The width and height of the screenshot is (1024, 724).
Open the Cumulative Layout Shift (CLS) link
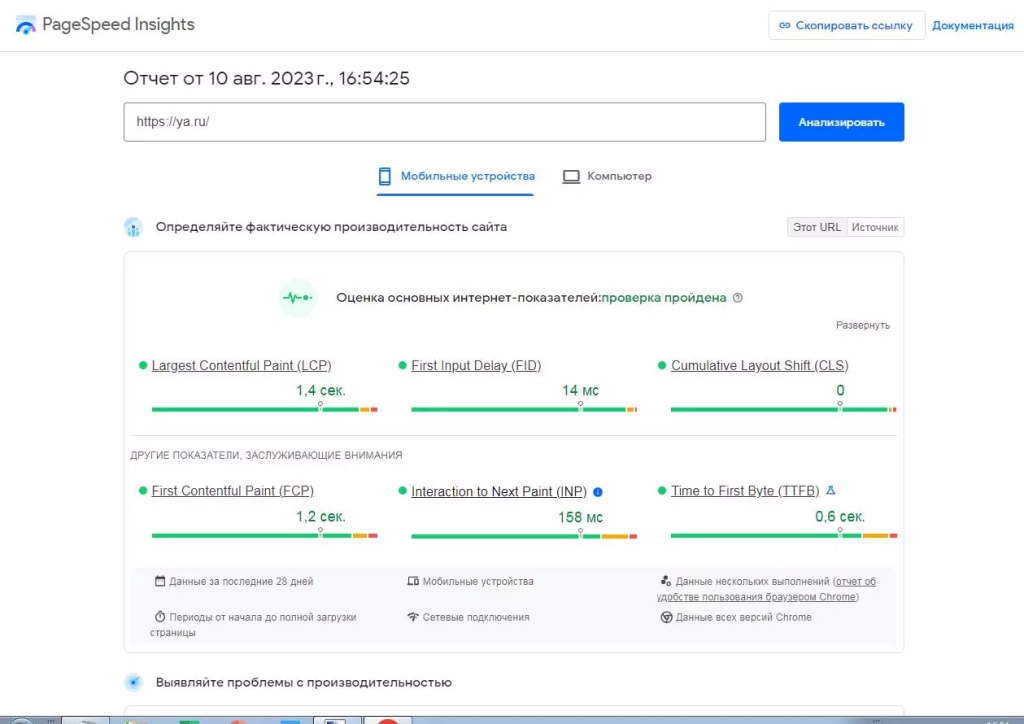pyautogui.click(x=760, y=366)
